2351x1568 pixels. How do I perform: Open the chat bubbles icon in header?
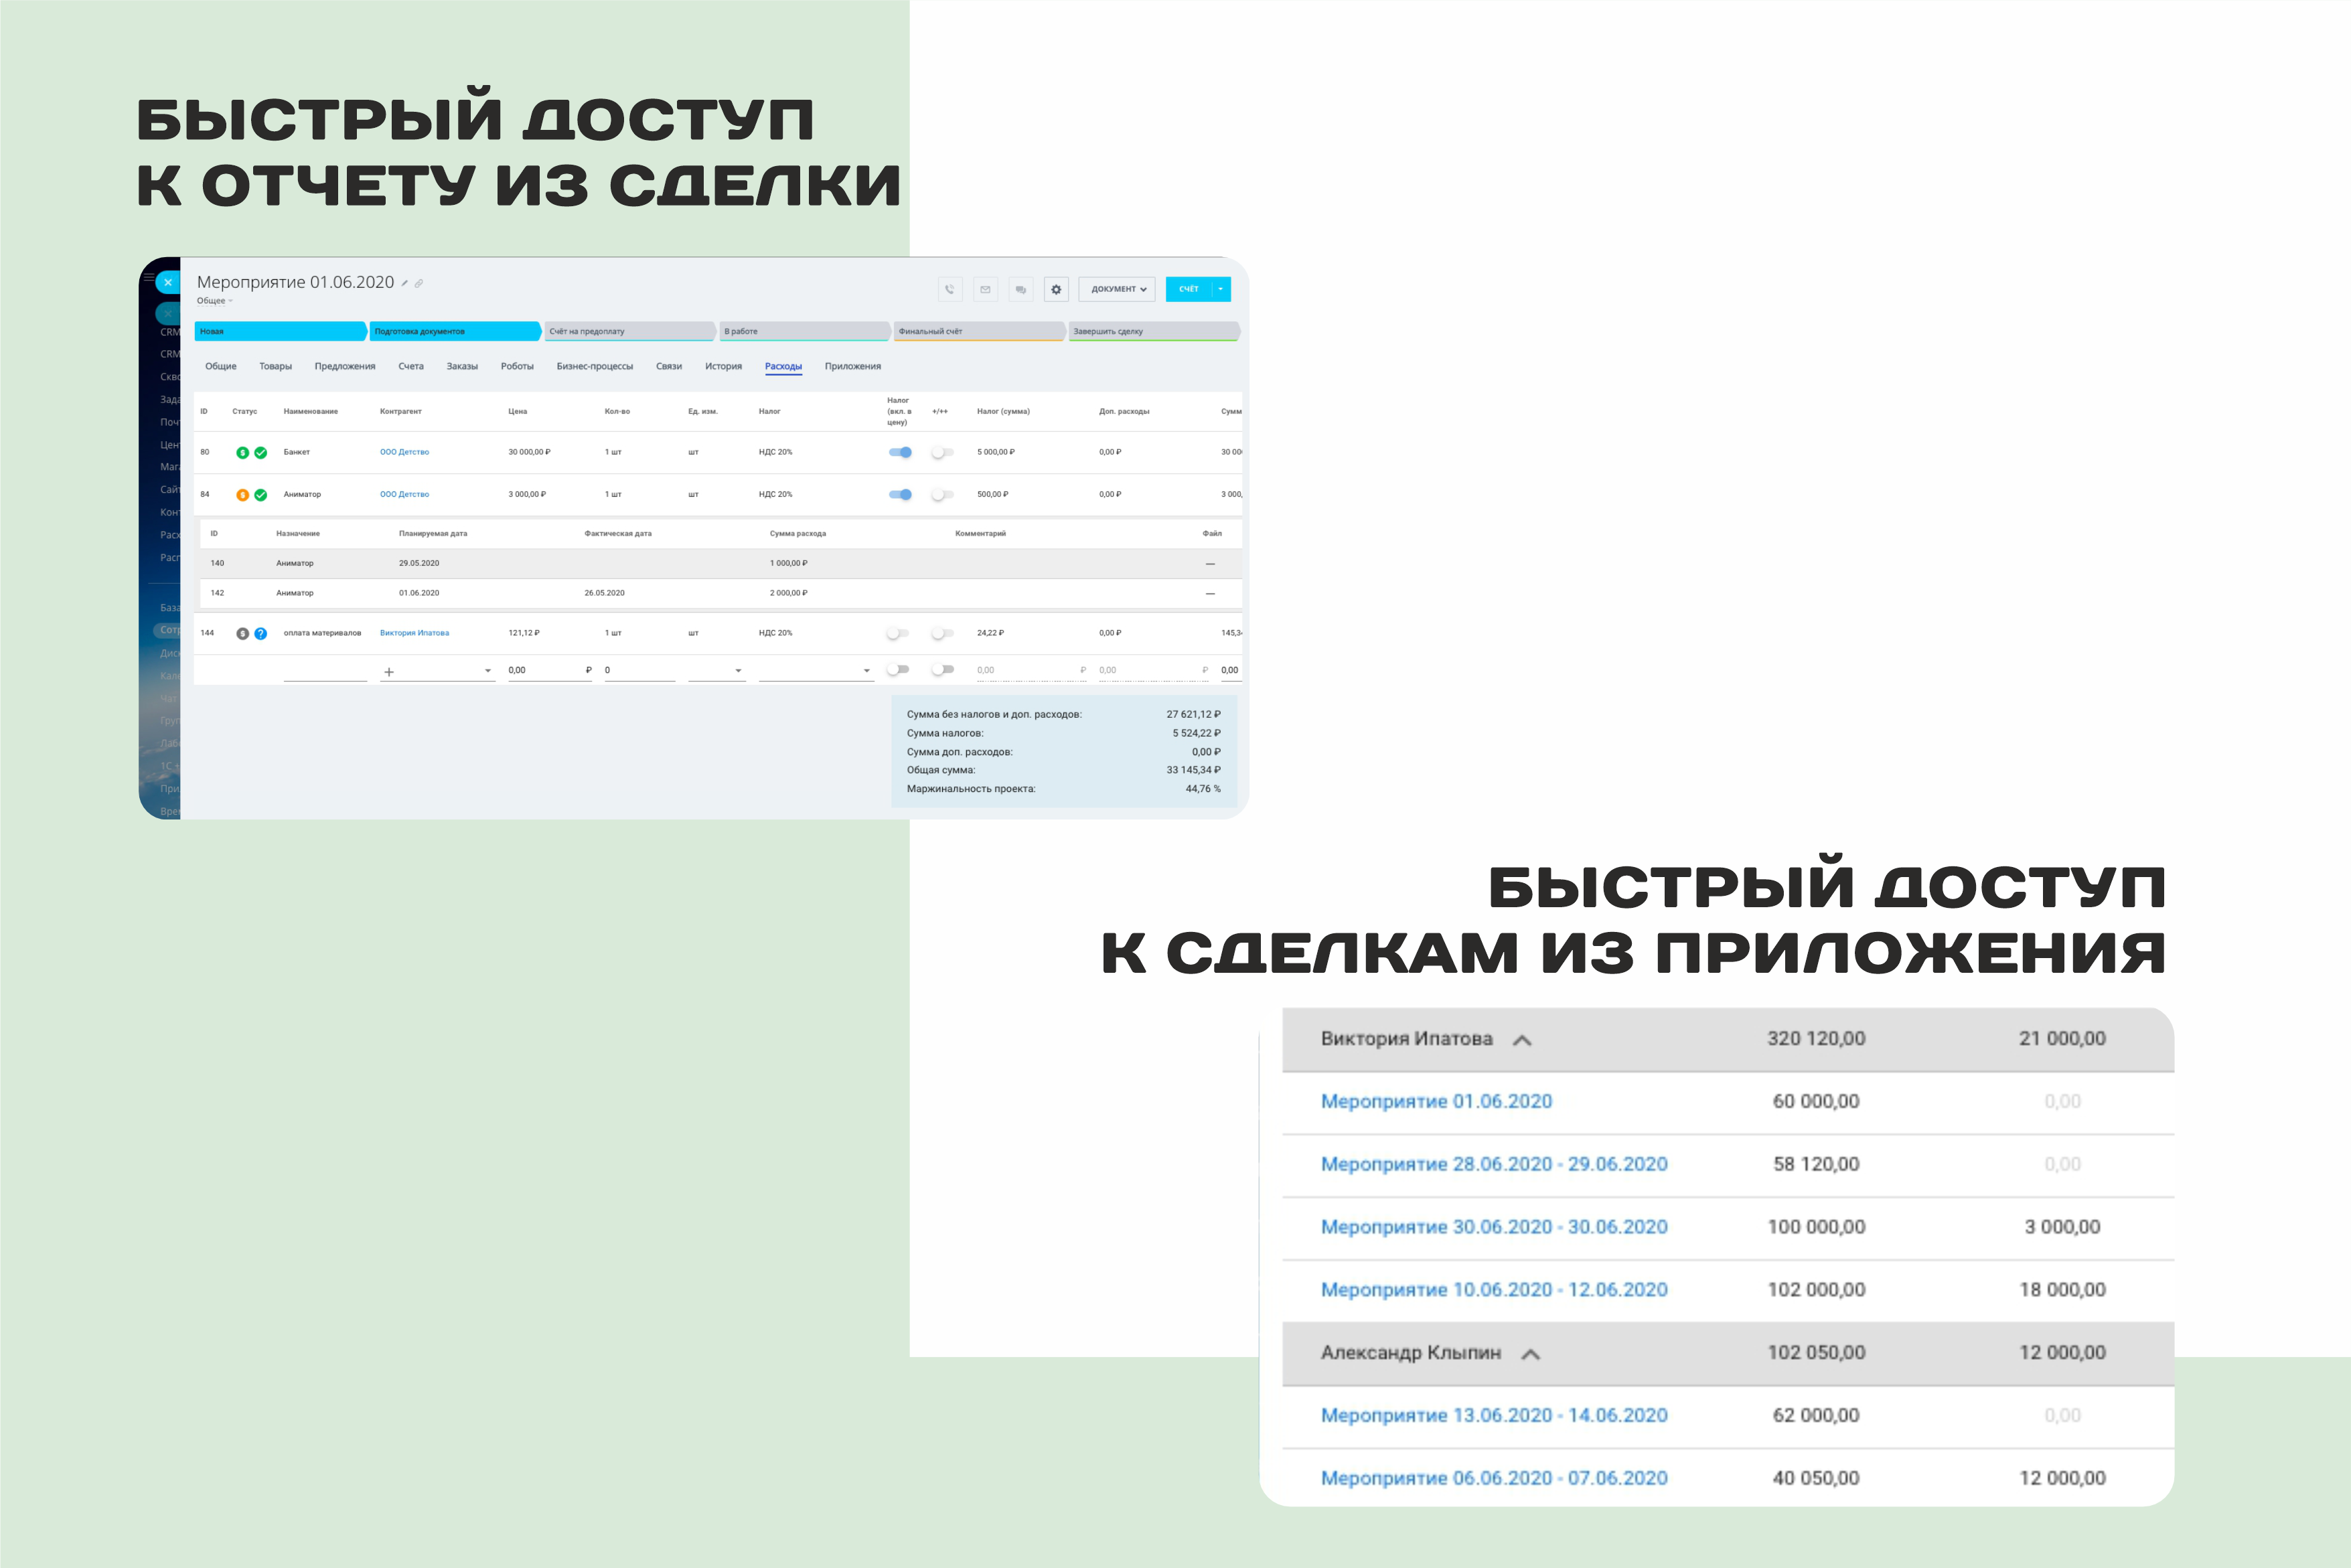1020,290
